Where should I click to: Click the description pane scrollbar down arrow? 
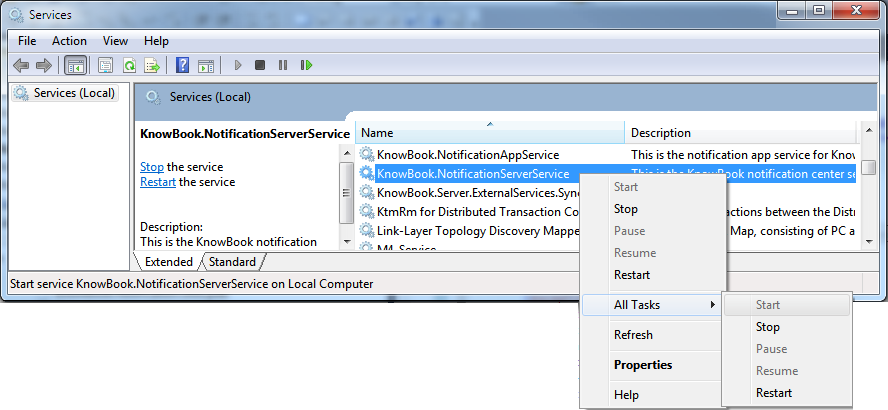tap(346, 241)
